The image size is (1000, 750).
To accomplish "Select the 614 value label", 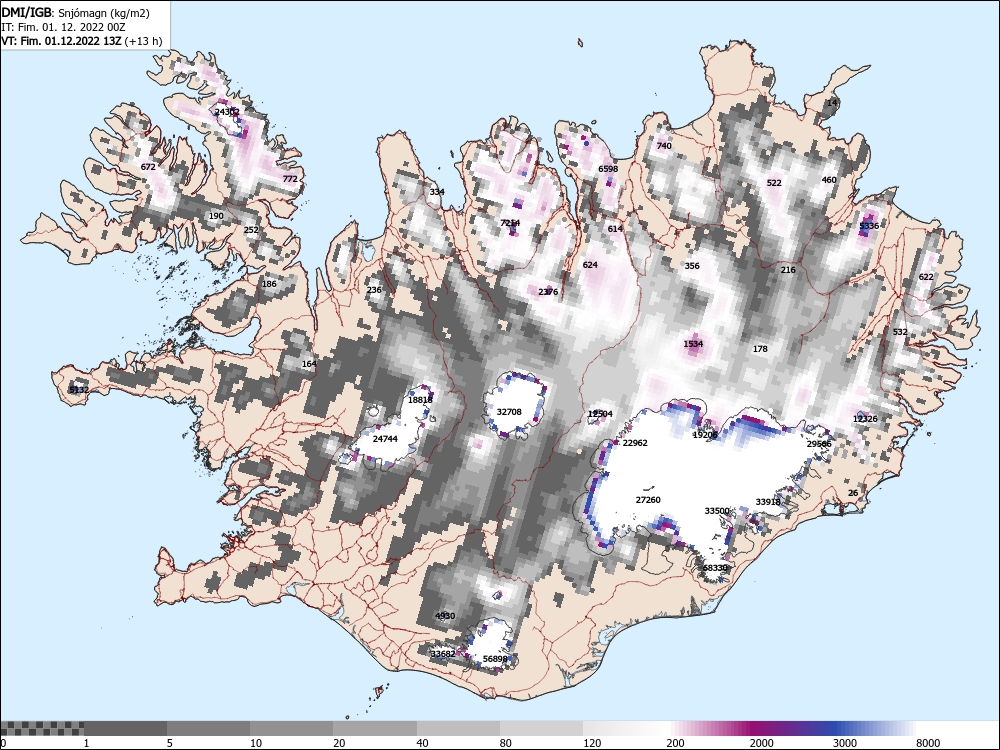I will pos(615,228).
